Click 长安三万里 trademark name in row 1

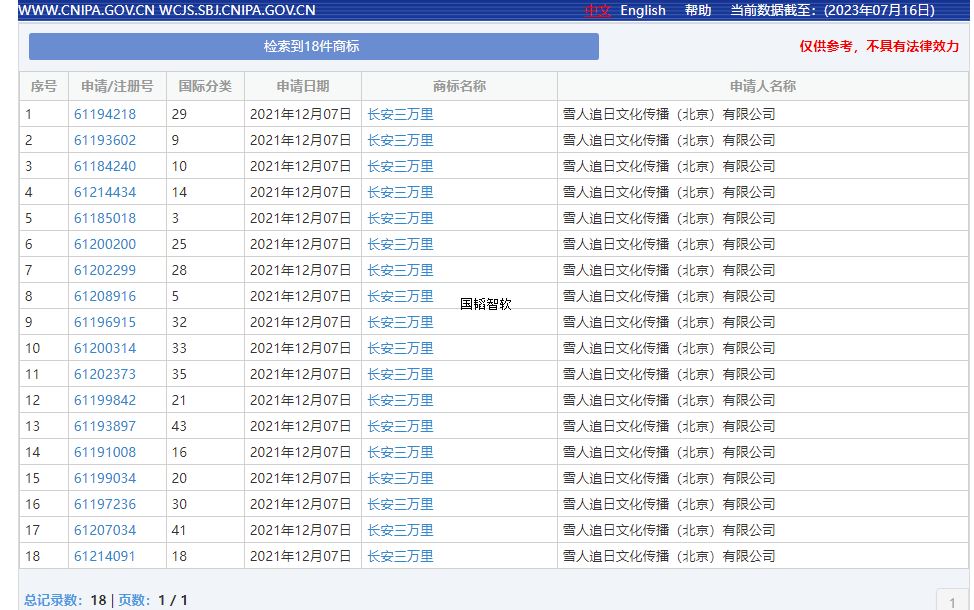tap(400, 114)
